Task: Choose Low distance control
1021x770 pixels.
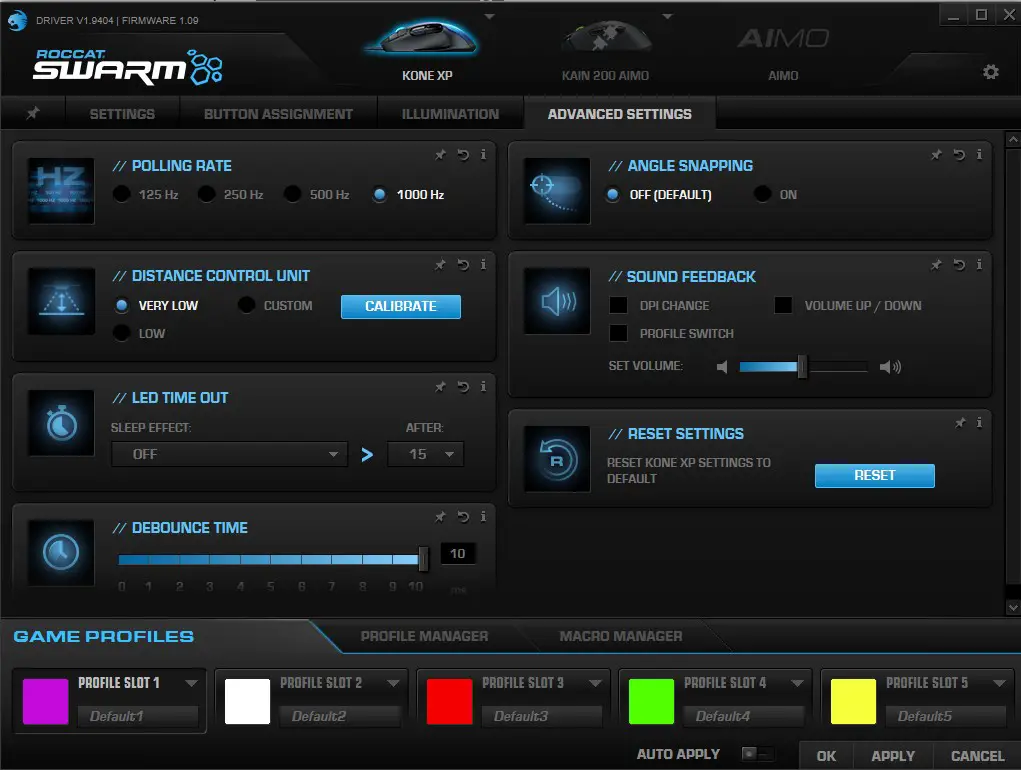Action: (122, 333)
